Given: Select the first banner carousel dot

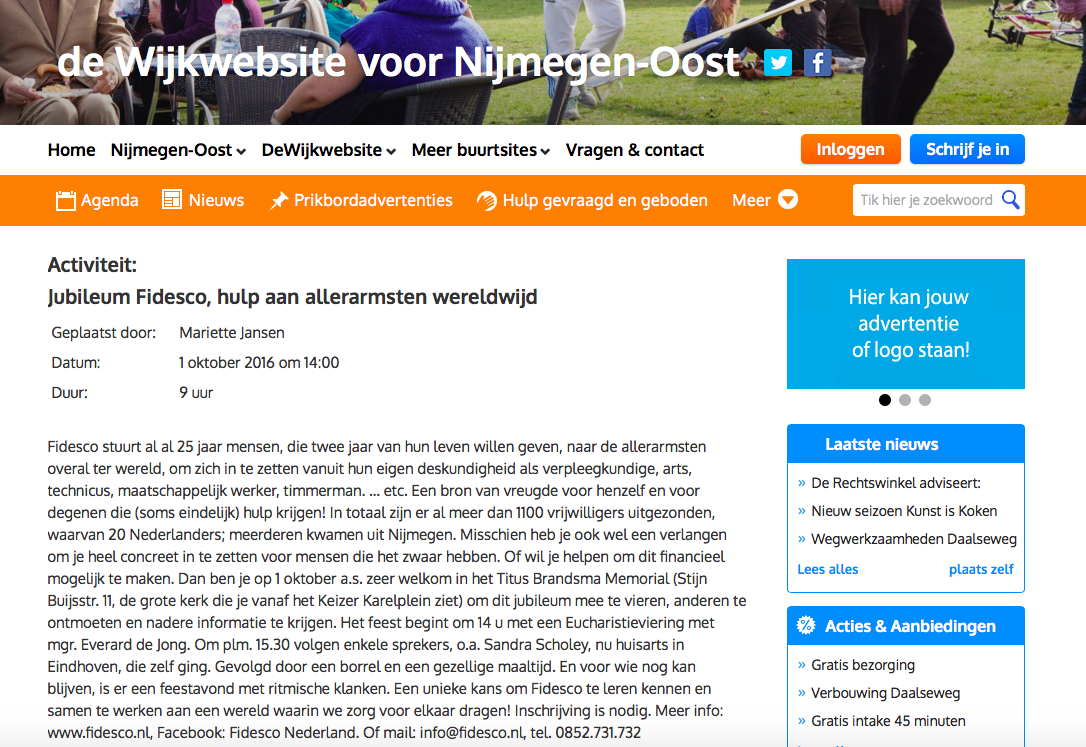Looking at the screenshot, I should coord(884,400).
